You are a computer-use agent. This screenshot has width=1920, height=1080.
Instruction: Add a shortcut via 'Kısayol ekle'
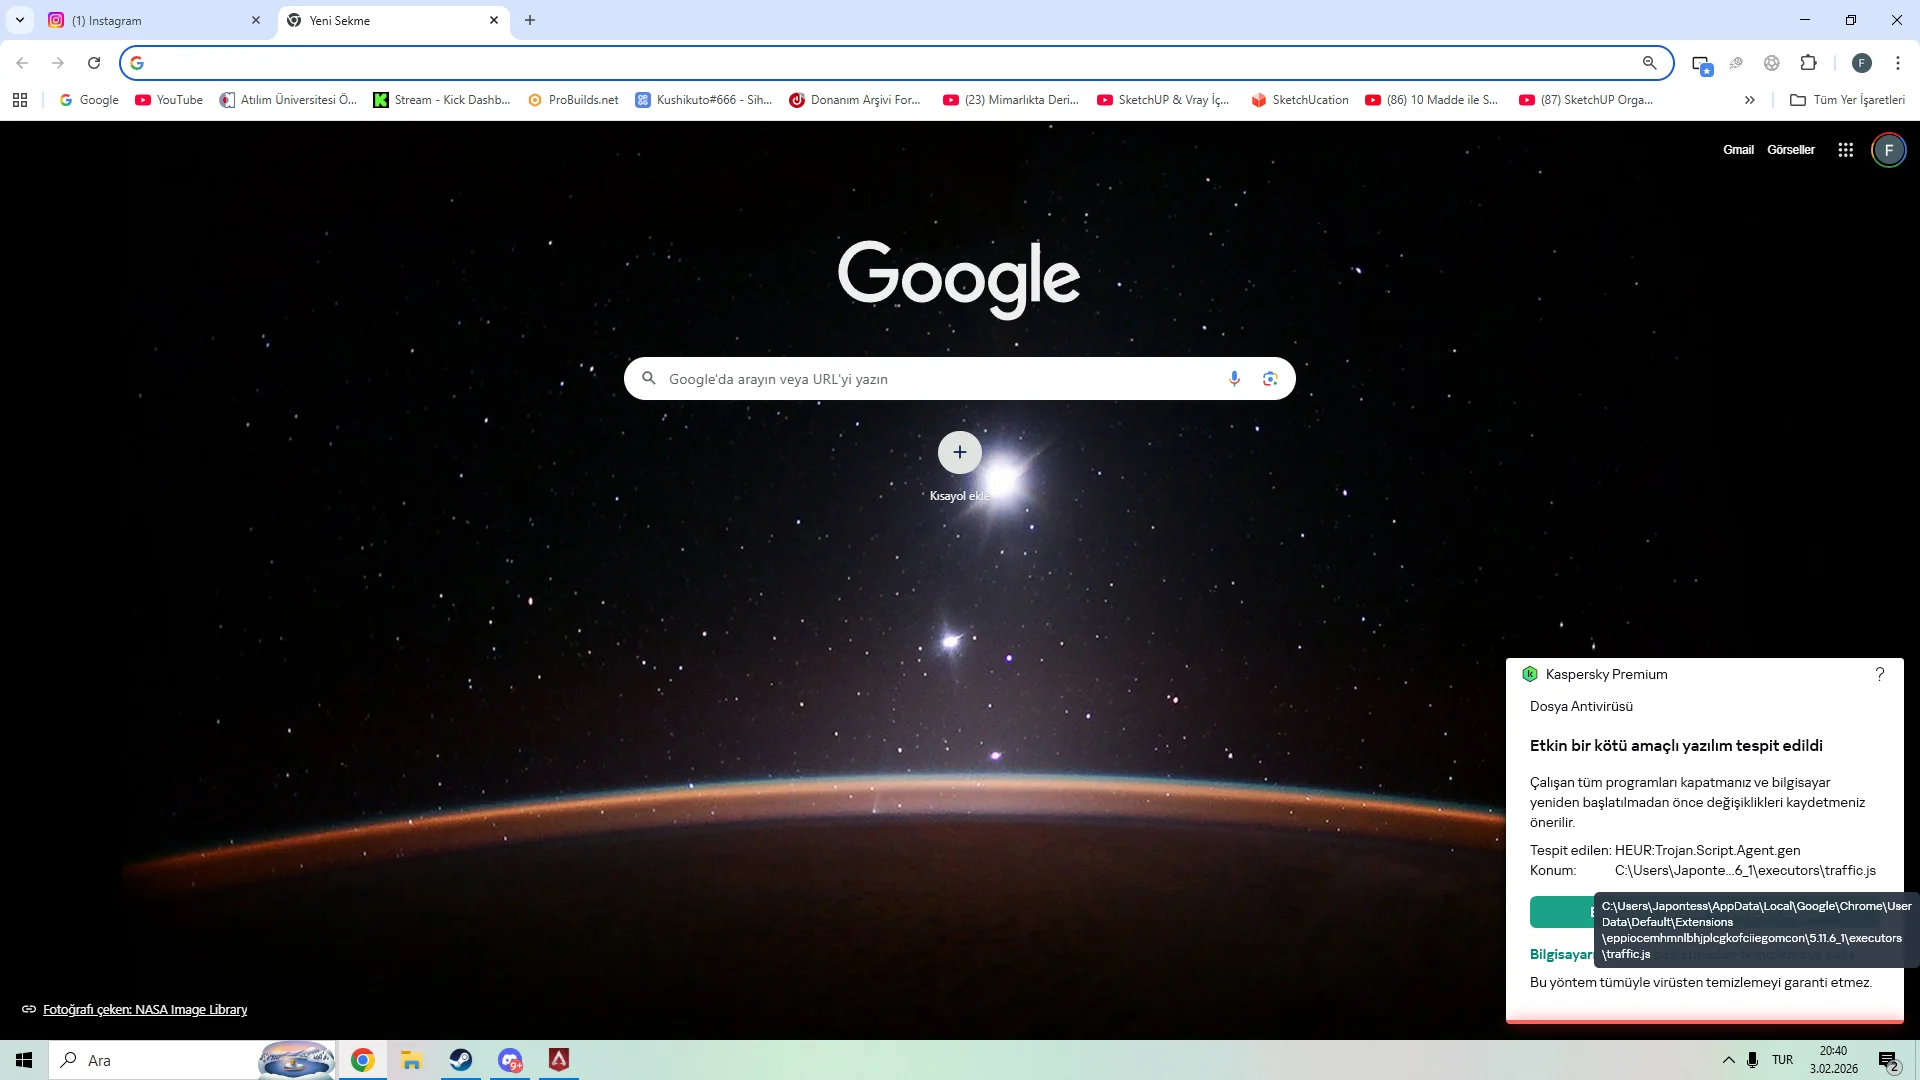[959, 453]
